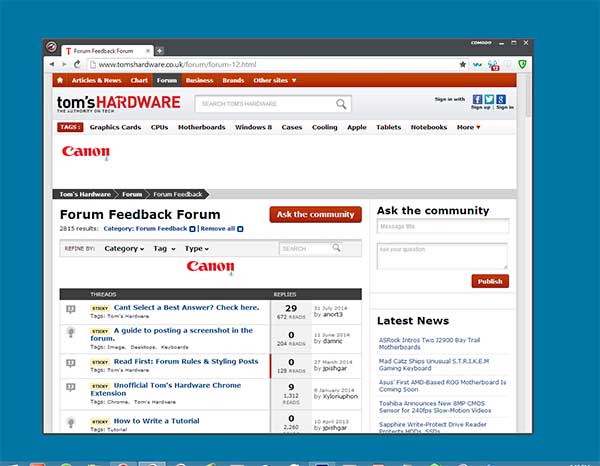Click the Message title input field
This screenshot has width=600, height=466.
coord(442,227)
